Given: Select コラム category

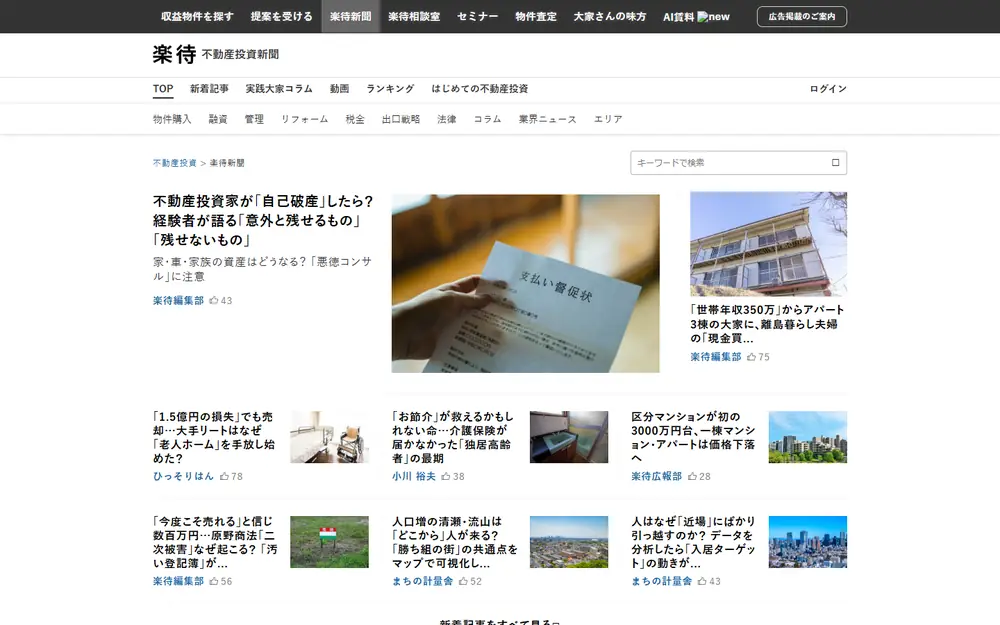Looking at the screenshot, I should (487, 119).
